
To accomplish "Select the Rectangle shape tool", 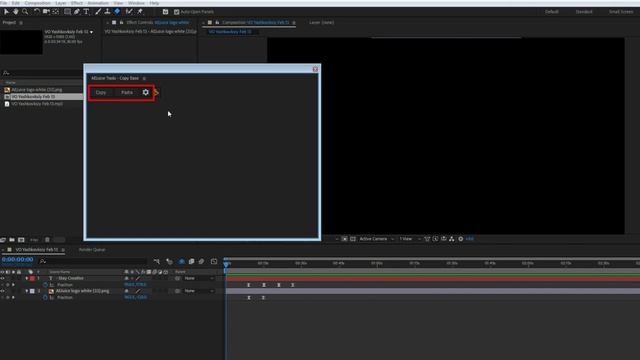I will pos(67,12).
